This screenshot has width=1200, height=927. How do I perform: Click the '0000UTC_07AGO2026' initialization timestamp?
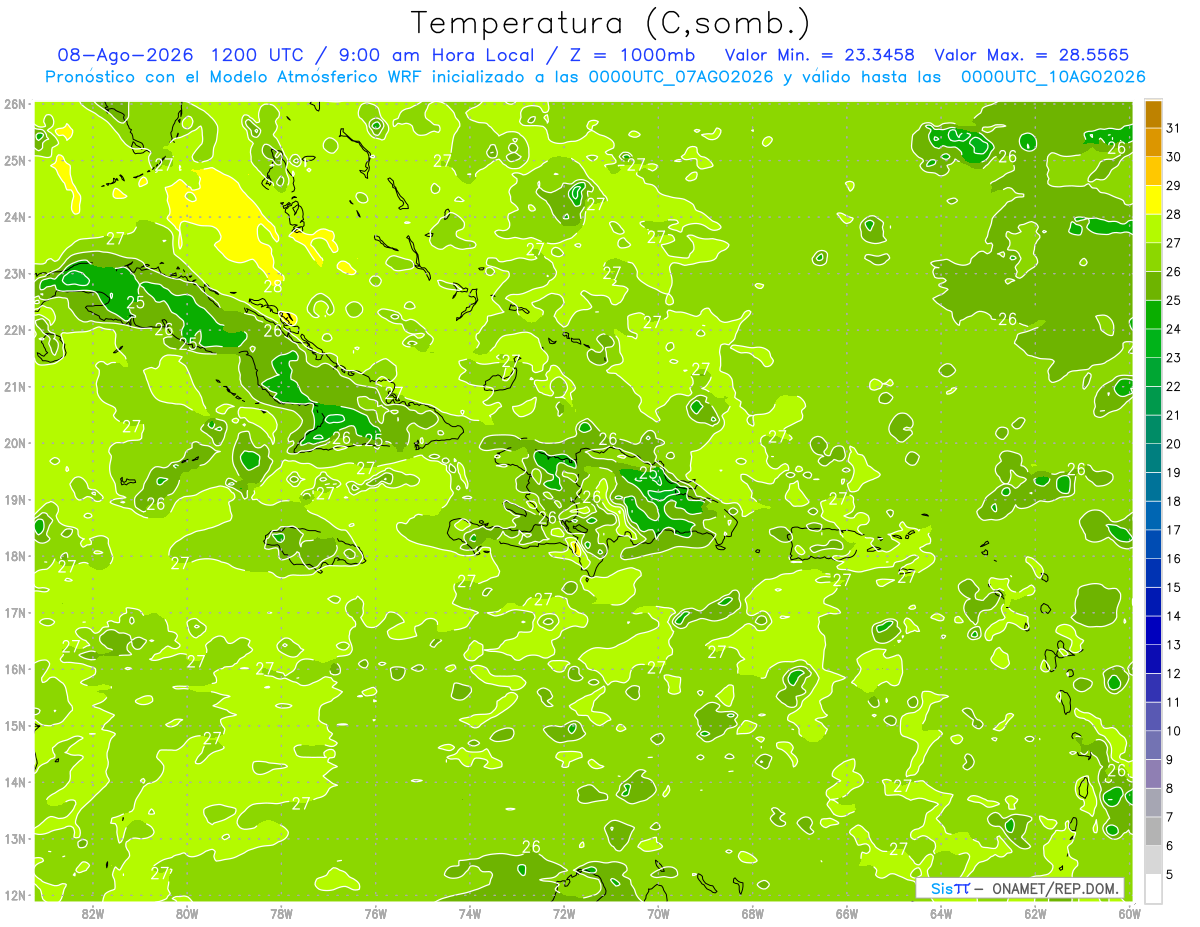coord(681,77)
